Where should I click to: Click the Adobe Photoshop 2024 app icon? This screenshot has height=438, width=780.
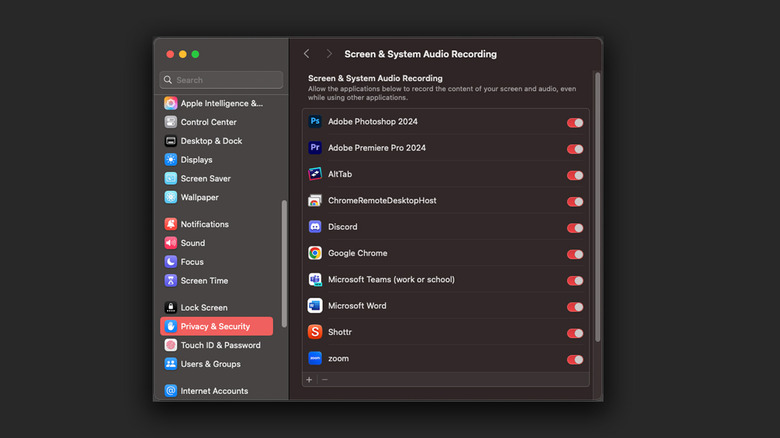pos(315,122)
